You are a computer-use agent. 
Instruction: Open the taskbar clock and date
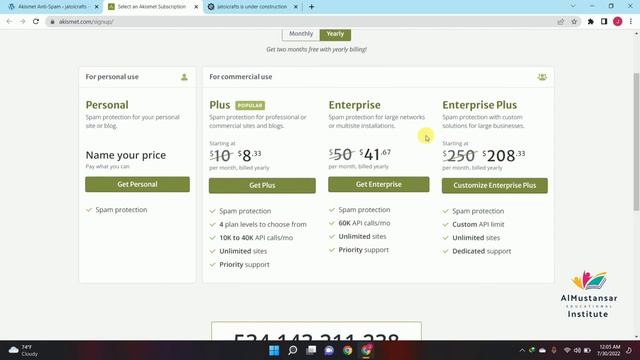[609, 350]
